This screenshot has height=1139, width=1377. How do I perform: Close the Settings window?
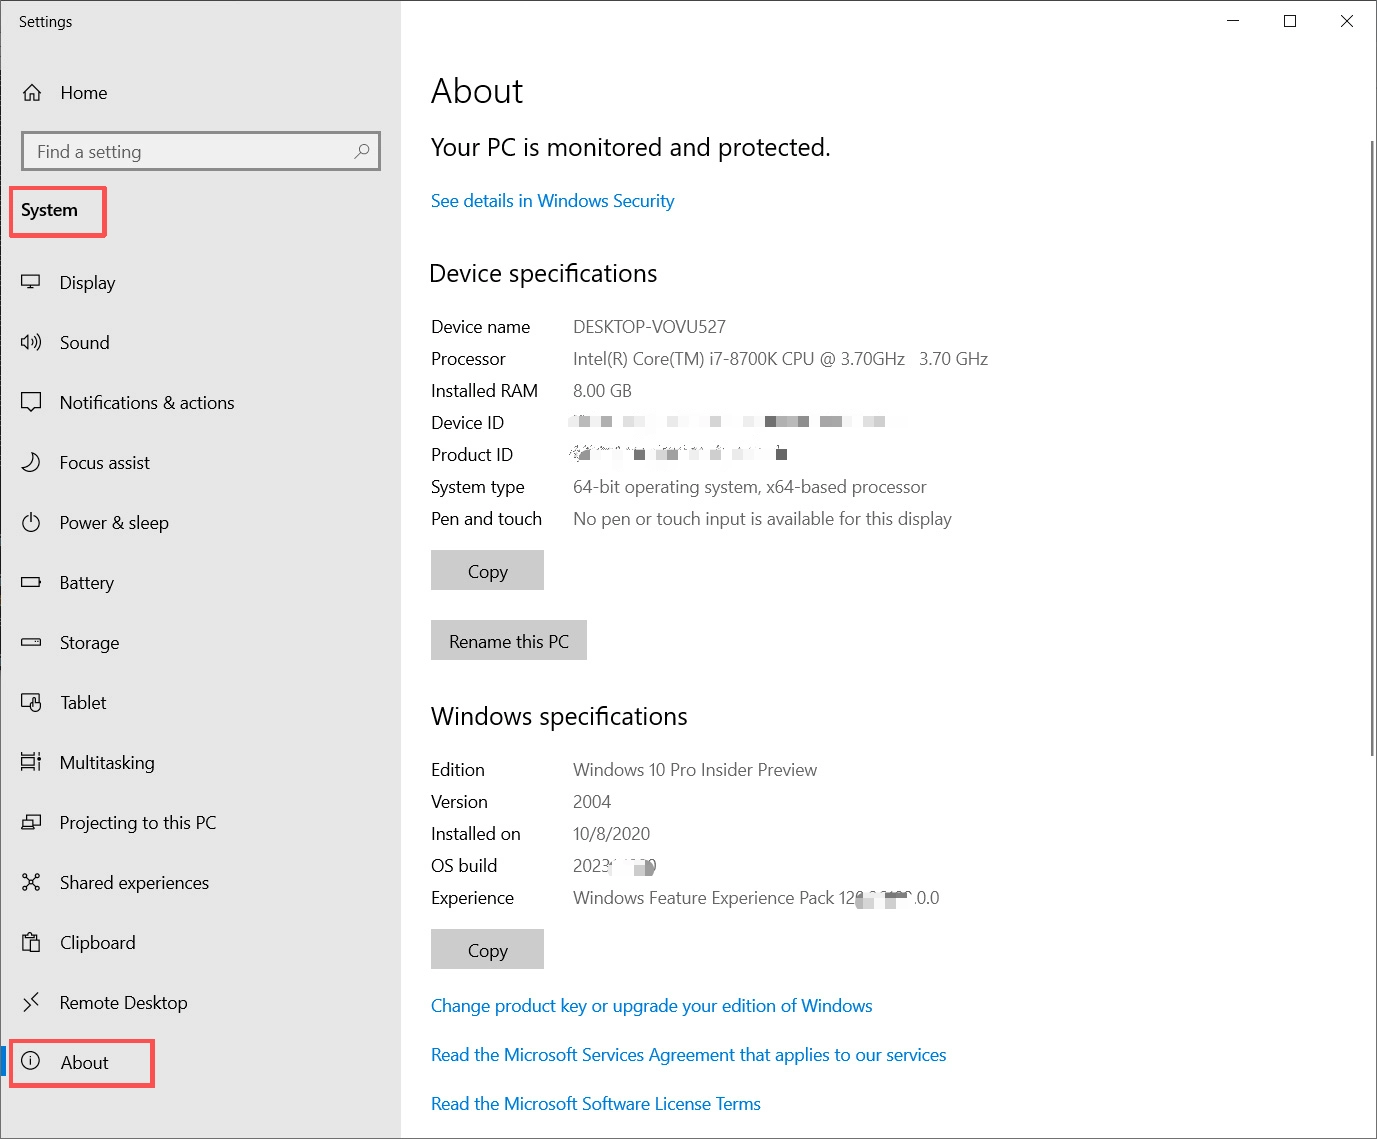(x=1347, y=21)
